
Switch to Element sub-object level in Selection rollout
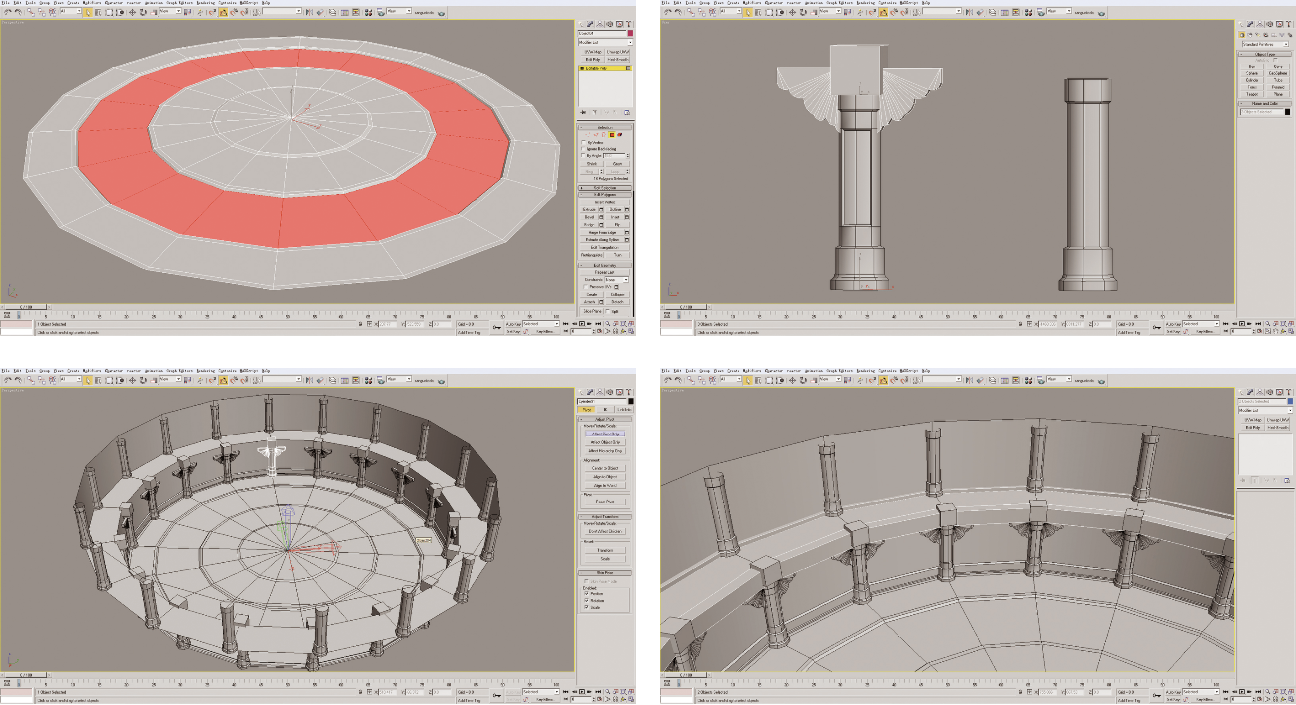coord(620,135)
